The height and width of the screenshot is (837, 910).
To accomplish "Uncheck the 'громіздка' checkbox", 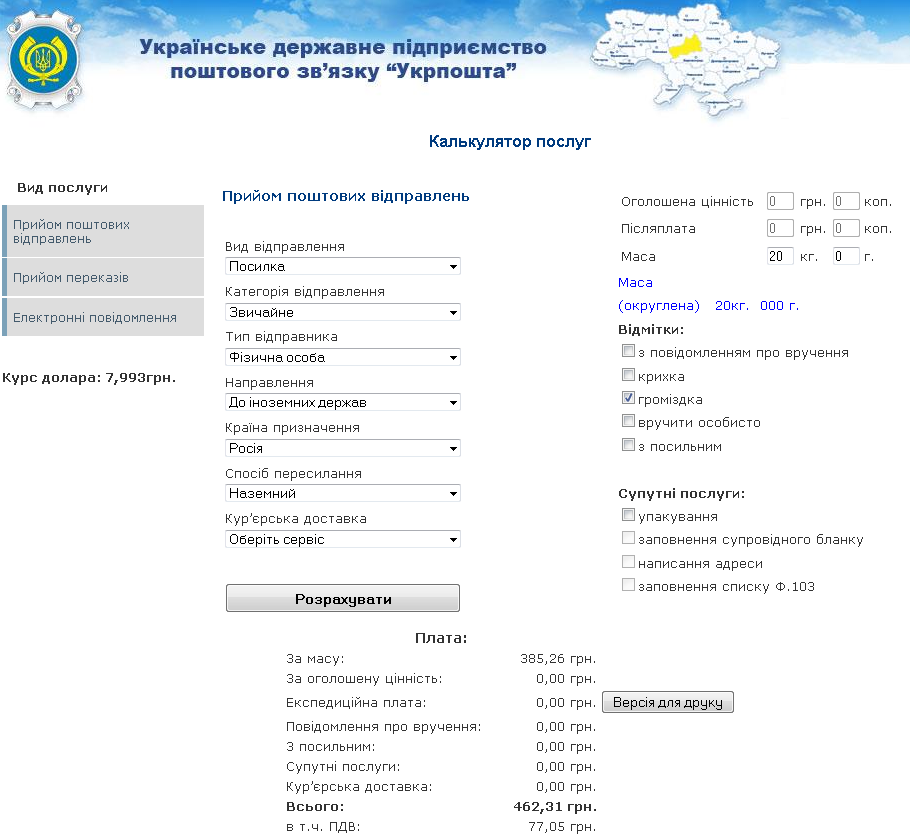I will [x=628, y=398].
